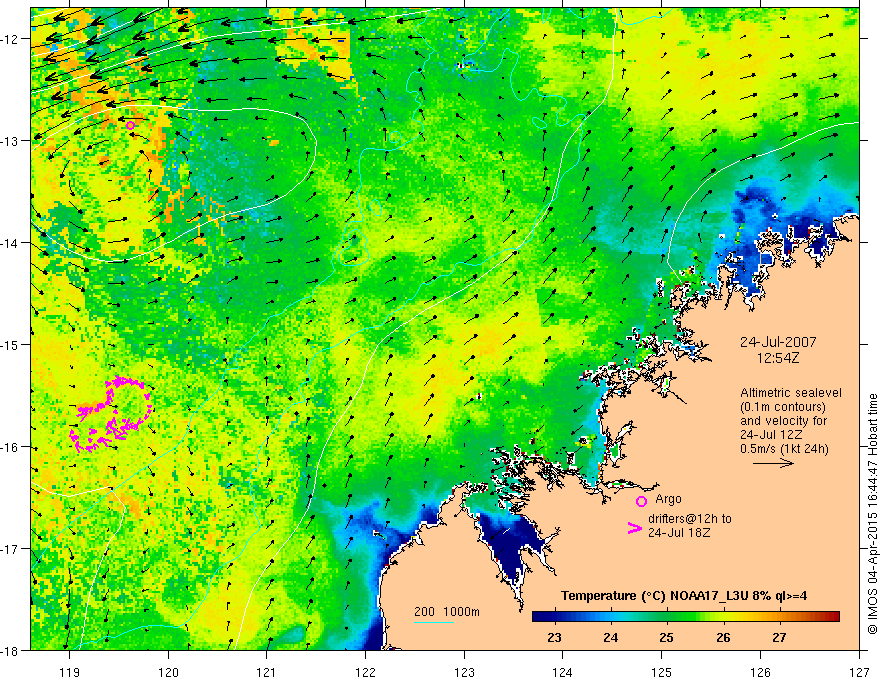Click the date text 24-Jul-2007
This screenshot has width=880, height=680.
tap(778, 342)
